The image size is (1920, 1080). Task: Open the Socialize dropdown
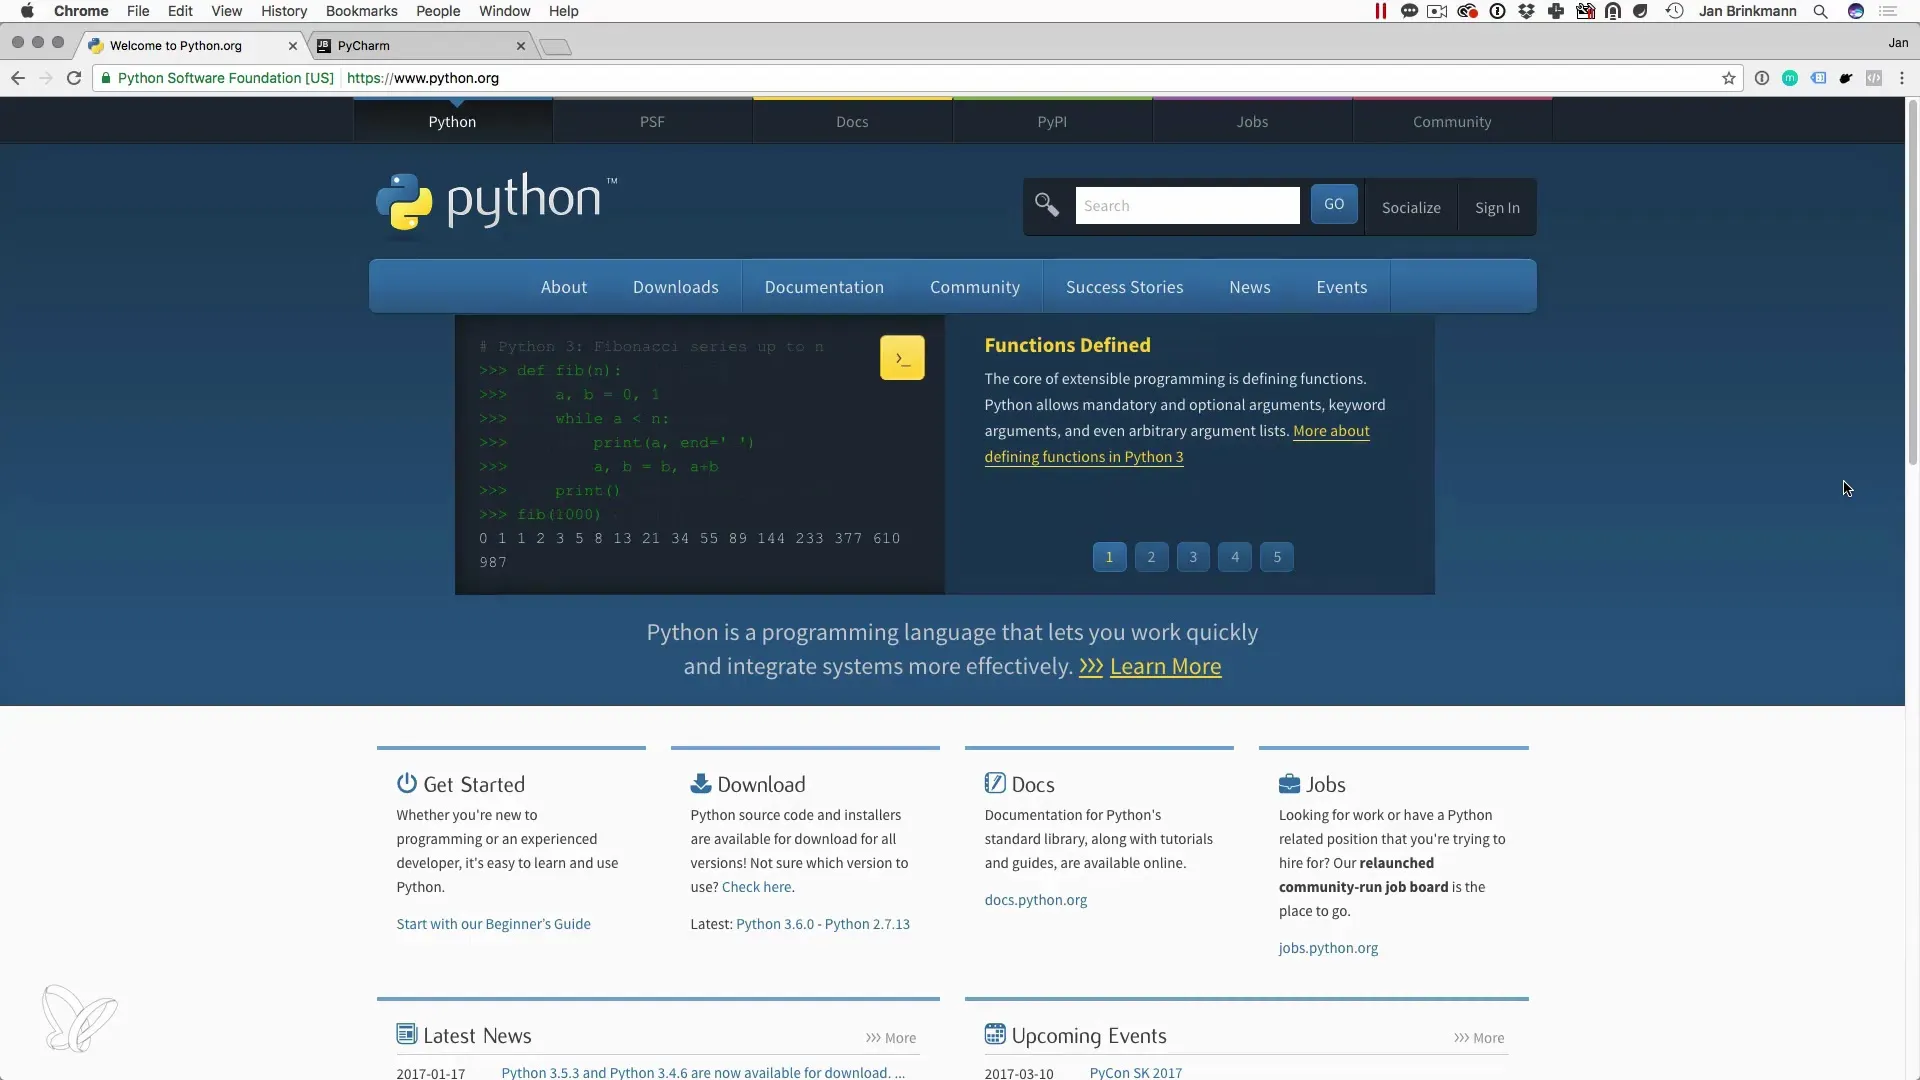pyautogui.click(x=1411, y=207)
